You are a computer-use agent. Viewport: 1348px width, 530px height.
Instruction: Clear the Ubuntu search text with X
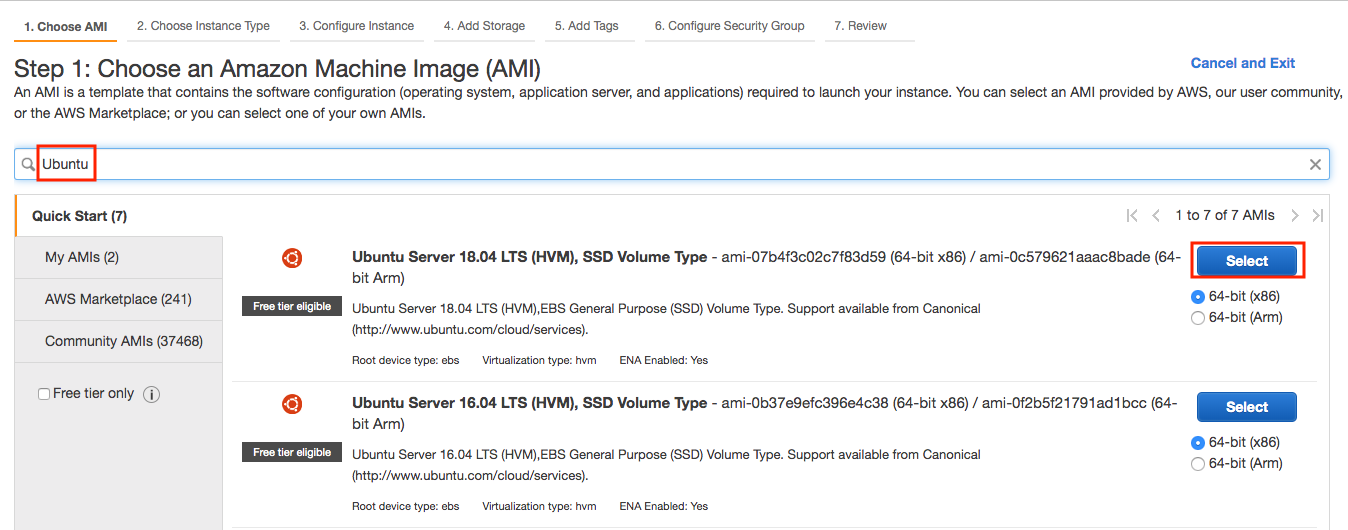[x=1316, y=165]
